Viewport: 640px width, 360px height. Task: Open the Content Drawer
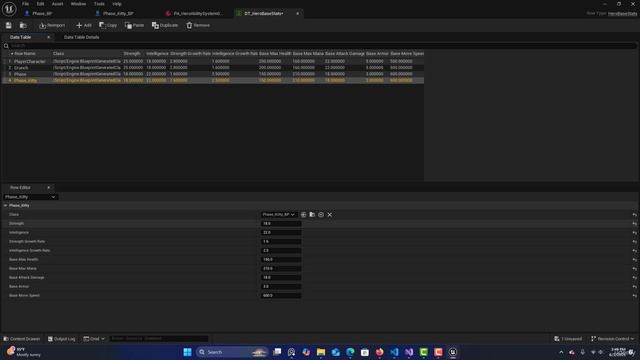tap(22, 339)
